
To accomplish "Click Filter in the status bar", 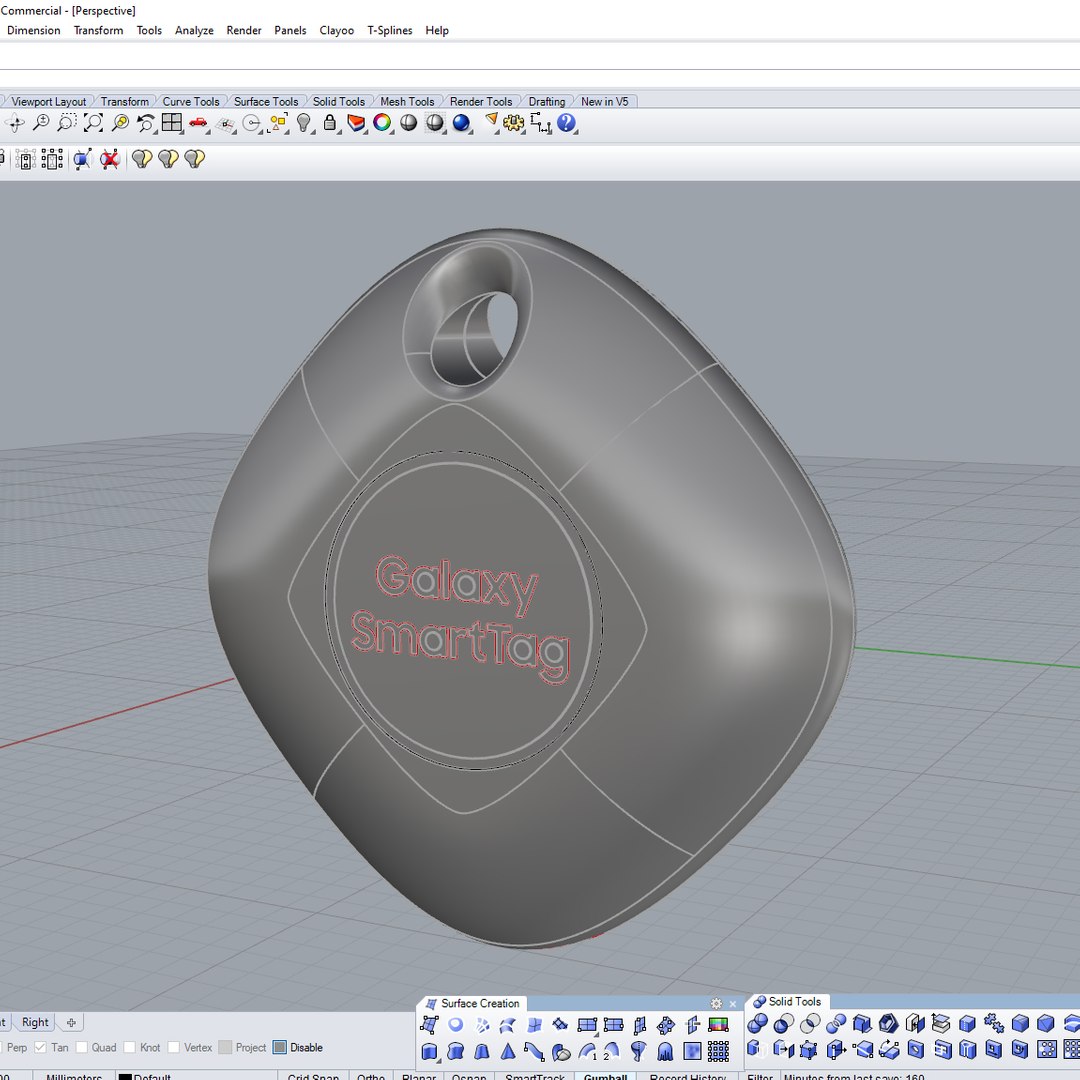I will click(760, 1076).
